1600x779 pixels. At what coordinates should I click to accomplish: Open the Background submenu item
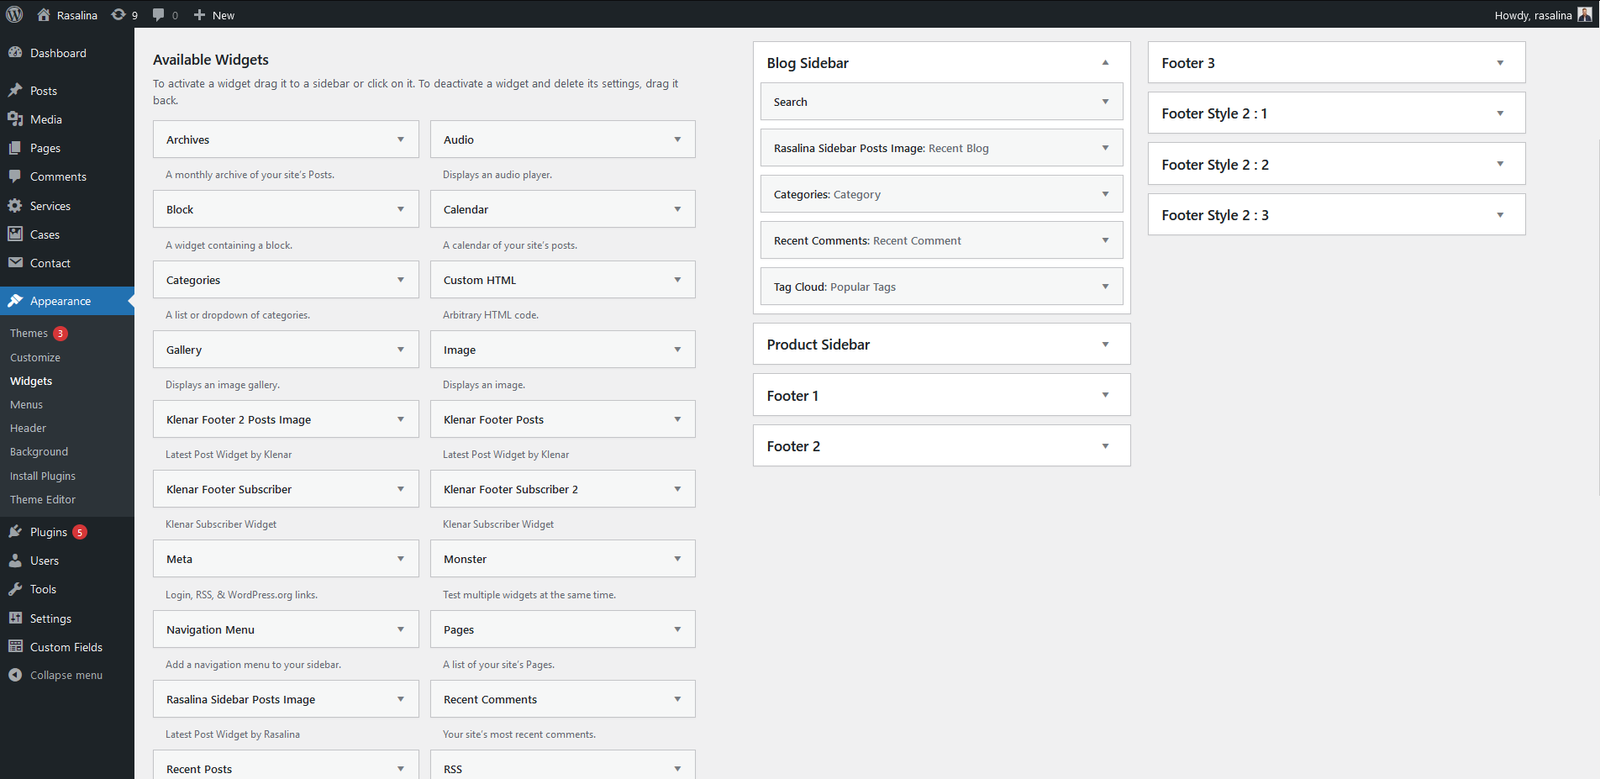click(x=39, y=452)
